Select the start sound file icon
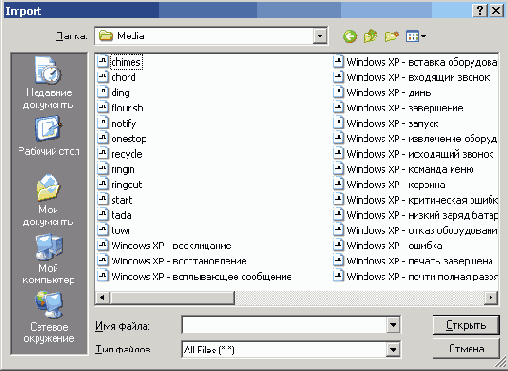 coord(103,200)
